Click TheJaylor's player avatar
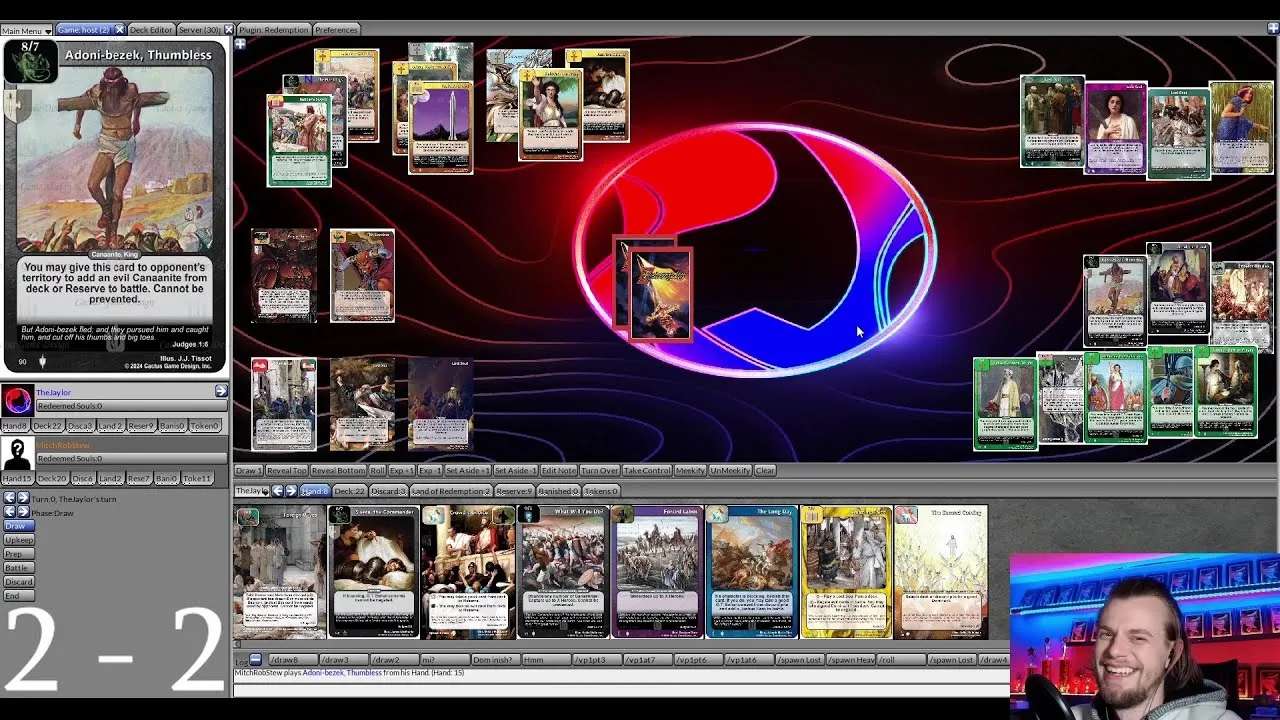 tap(17, 400)
